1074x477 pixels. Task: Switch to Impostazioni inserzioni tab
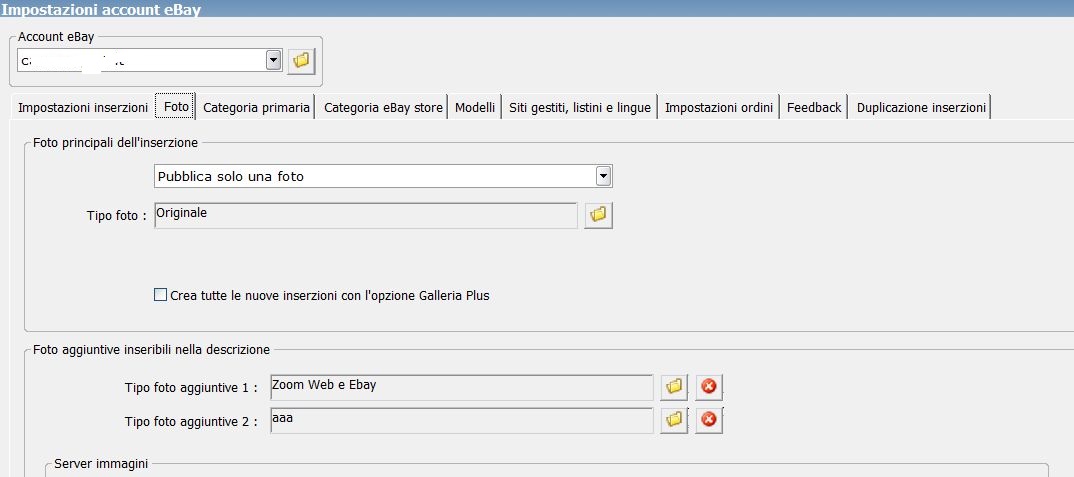click(83, 107)
